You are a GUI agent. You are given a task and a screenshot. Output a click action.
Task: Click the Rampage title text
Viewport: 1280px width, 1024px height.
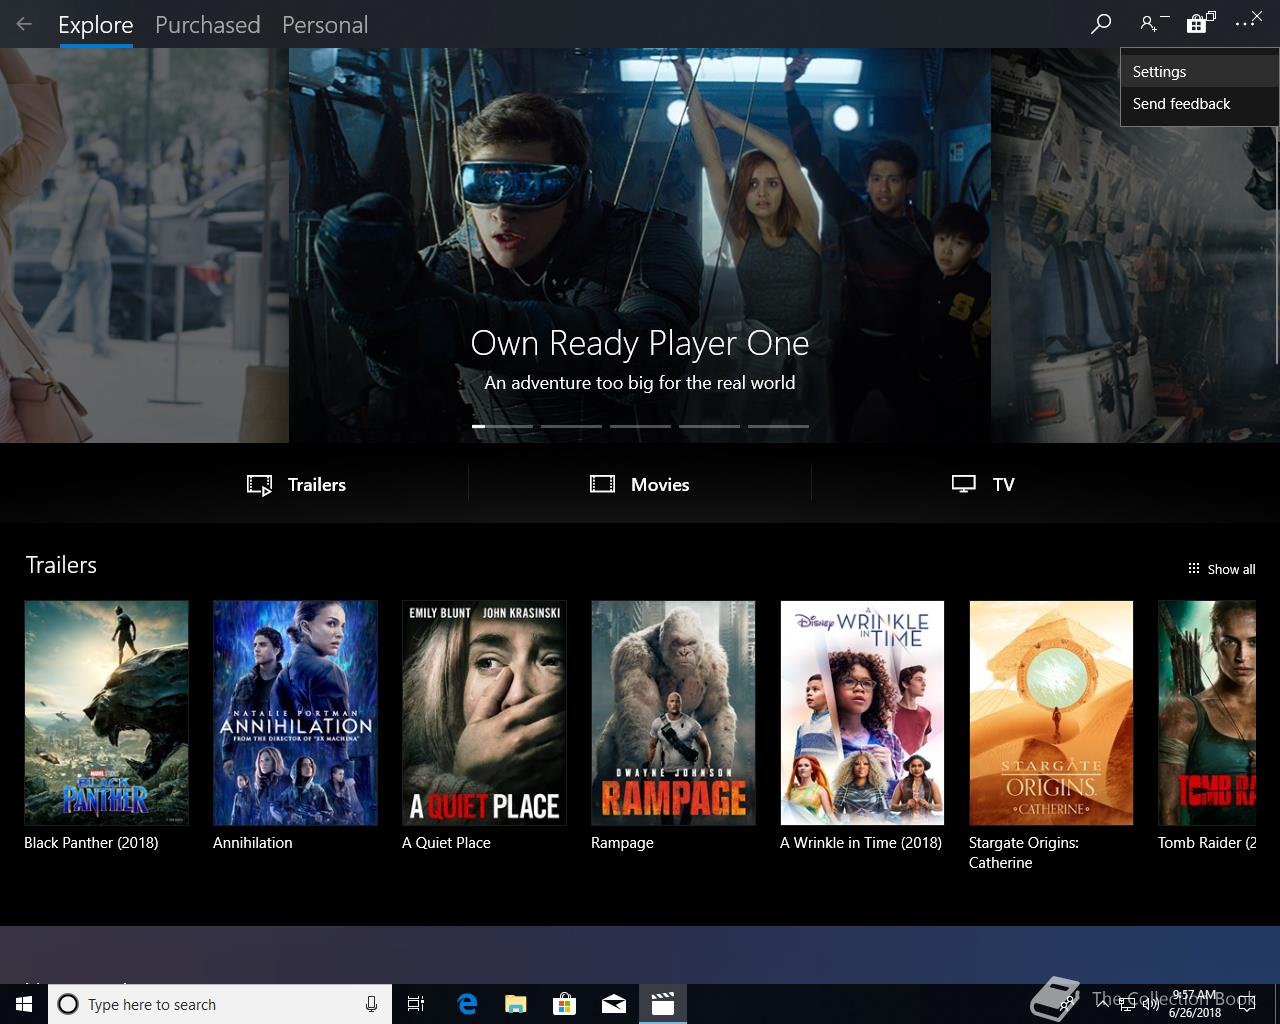[622, 843]
